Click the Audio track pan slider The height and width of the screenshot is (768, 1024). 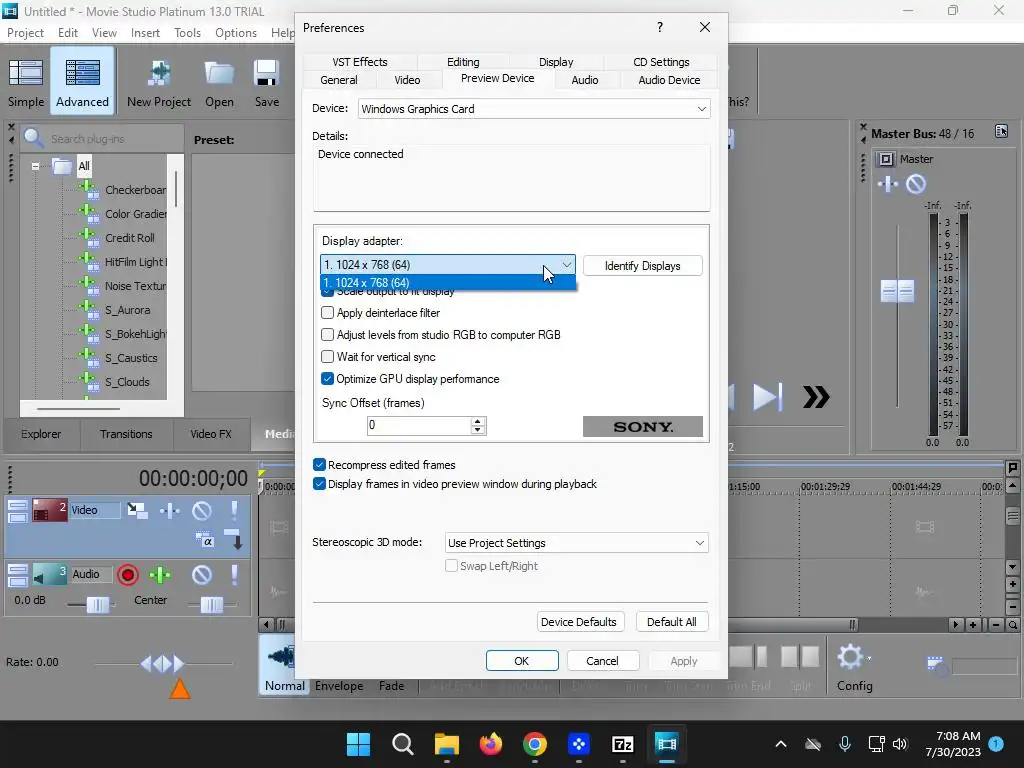click(x=212, y=605)
